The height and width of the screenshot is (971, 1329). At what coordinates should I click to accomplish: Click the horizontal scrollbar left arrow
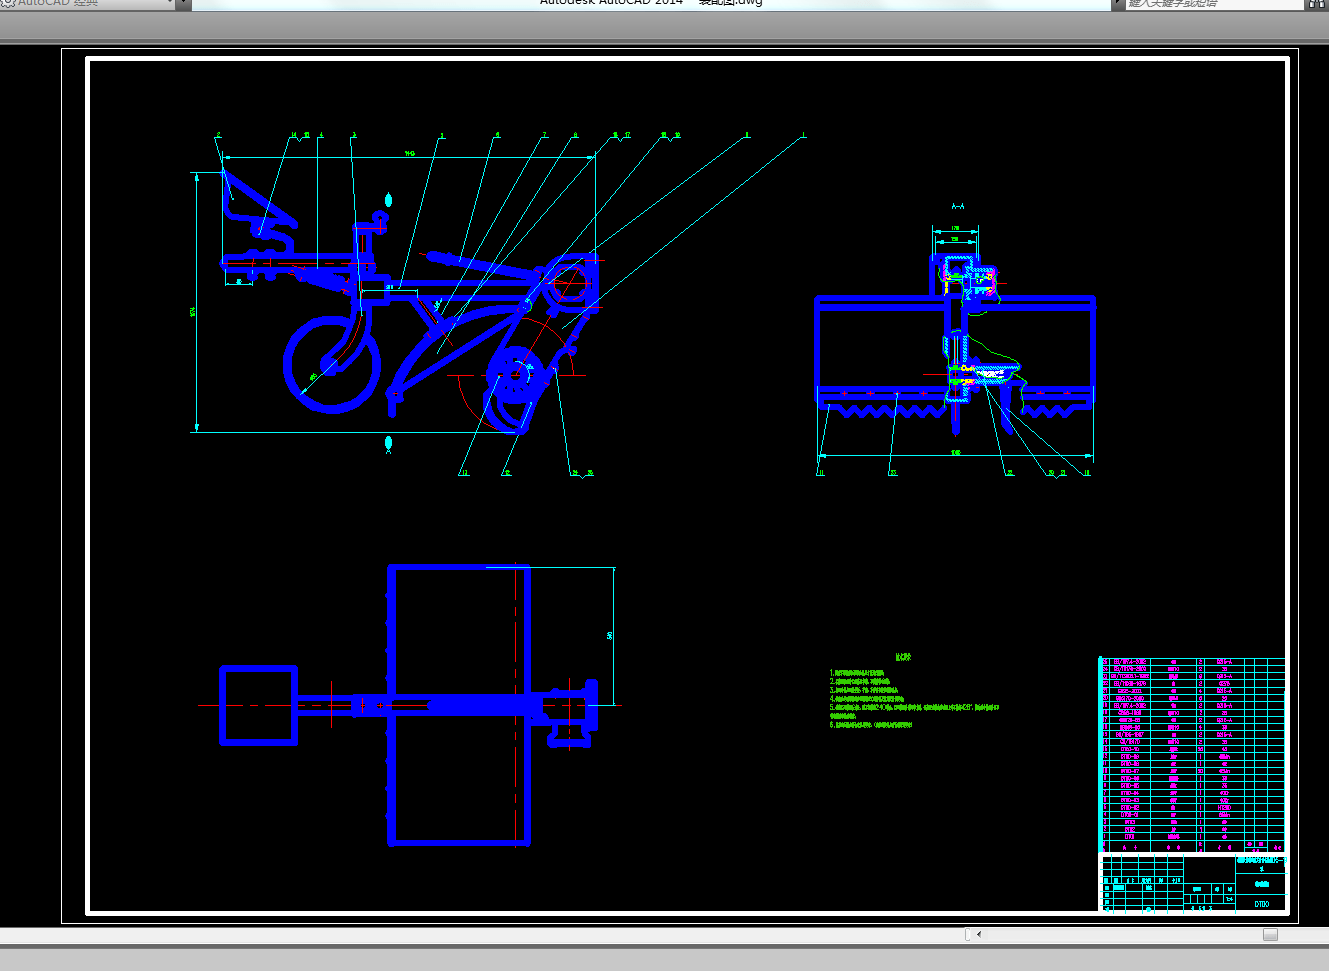(x=979, y=934)
